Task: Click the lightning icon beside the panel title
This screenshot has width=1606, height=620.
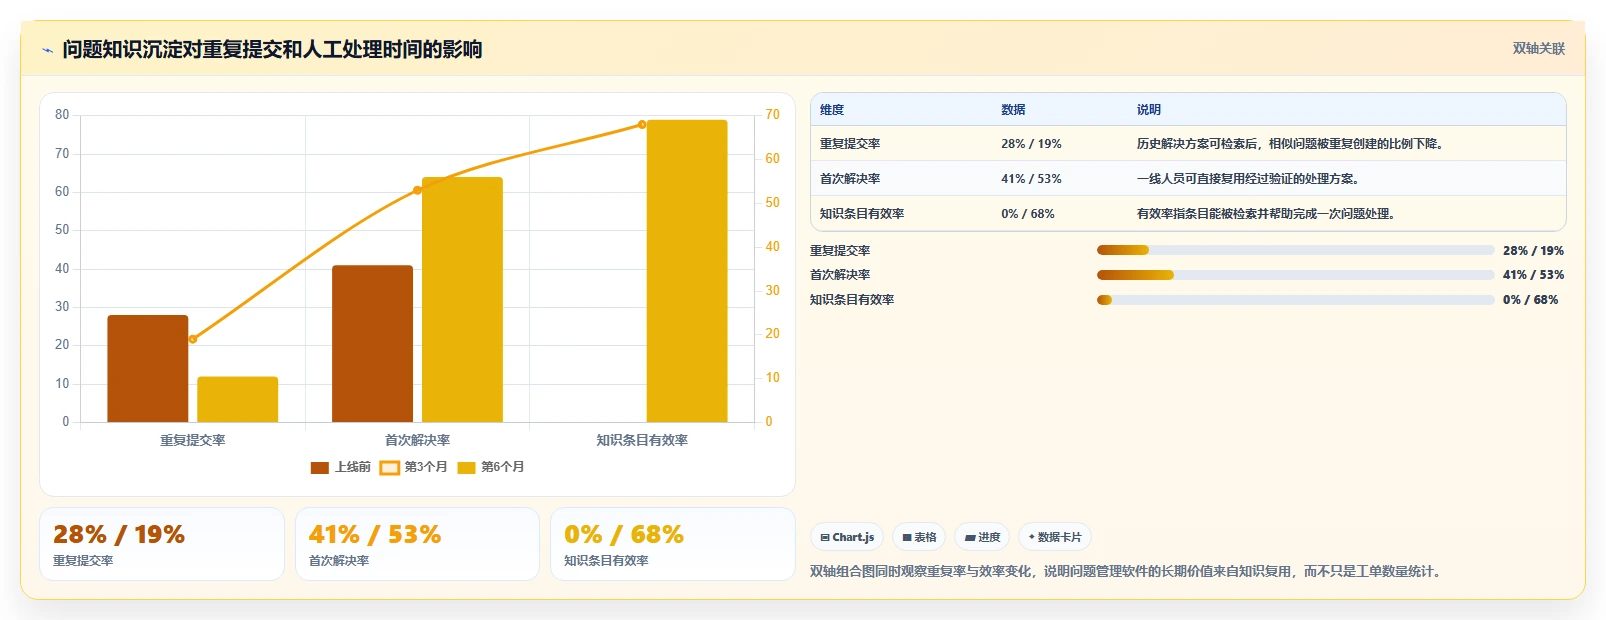Action: click(x=47, y=50)
